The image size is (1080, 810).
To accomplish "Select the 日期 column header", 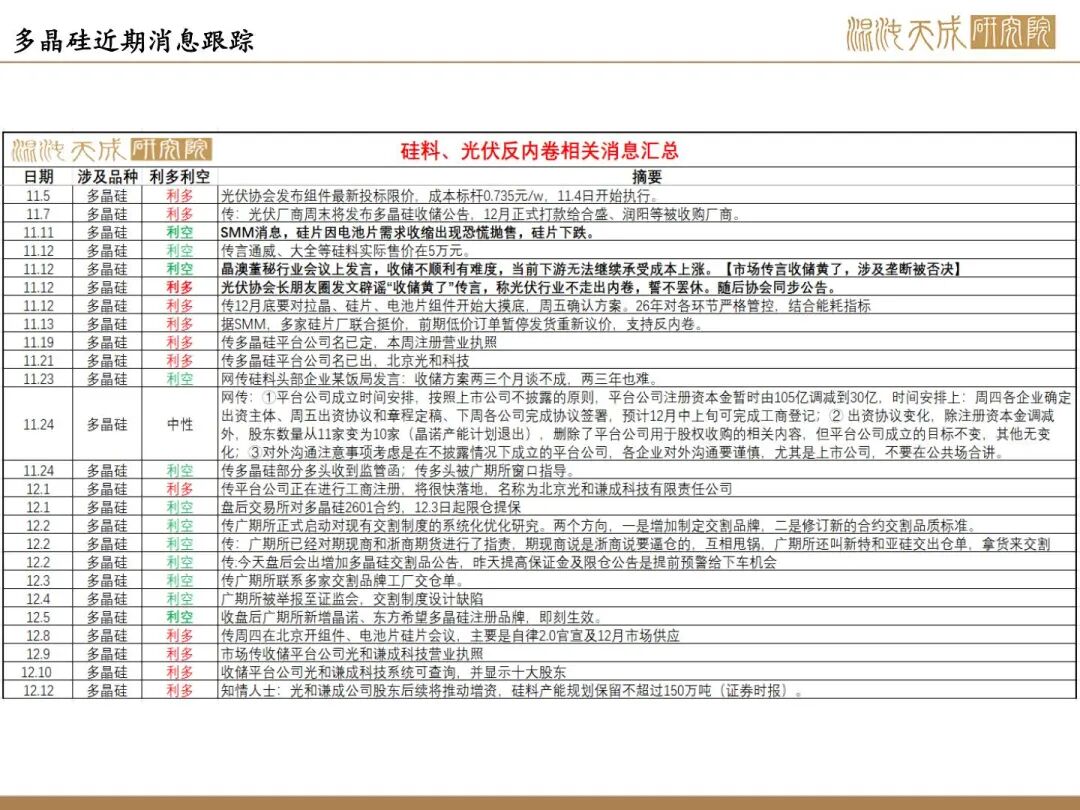I will pyautogui.click(x=39, y=177).
